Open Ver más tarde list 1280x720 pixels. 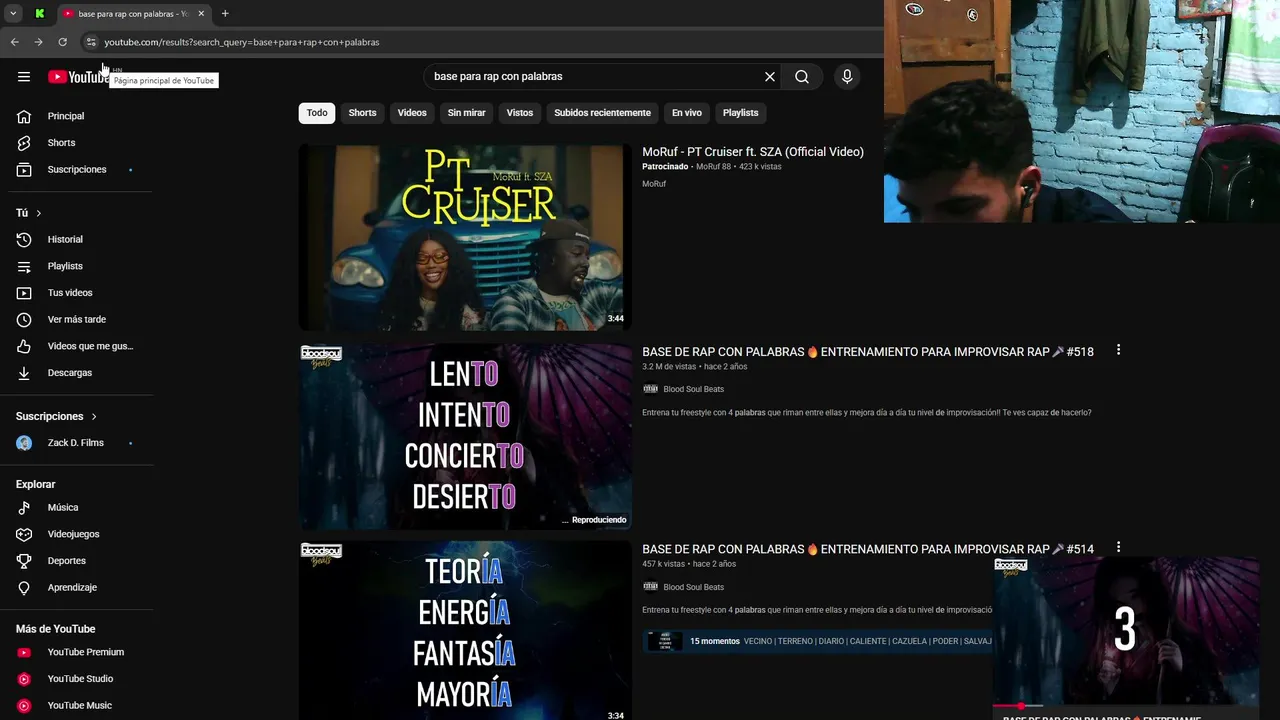tap(76, 320)
